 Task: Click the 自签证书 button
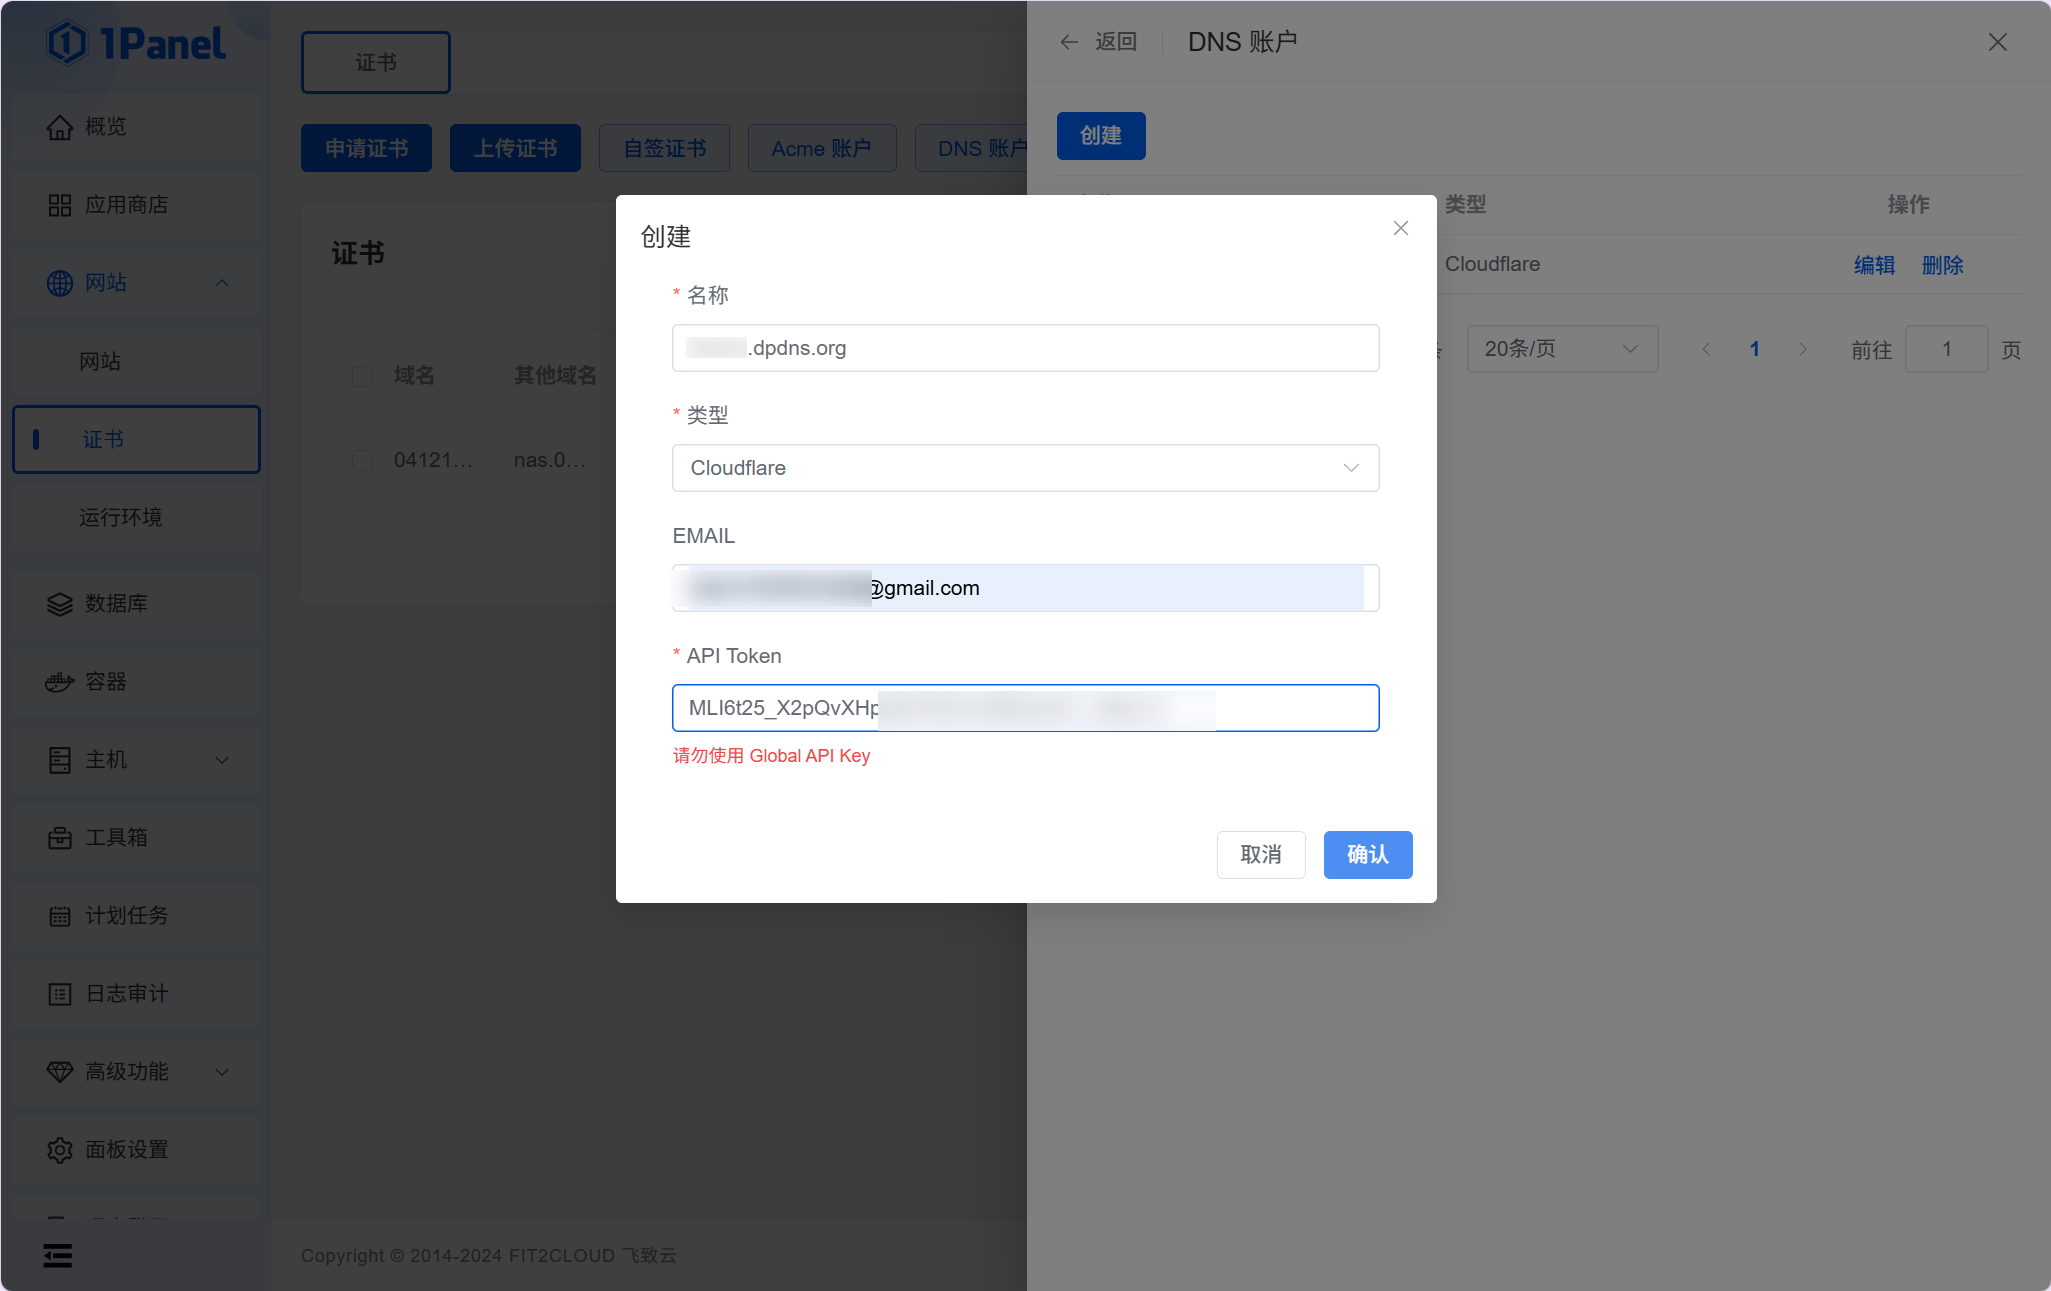[x=664, y=148]
